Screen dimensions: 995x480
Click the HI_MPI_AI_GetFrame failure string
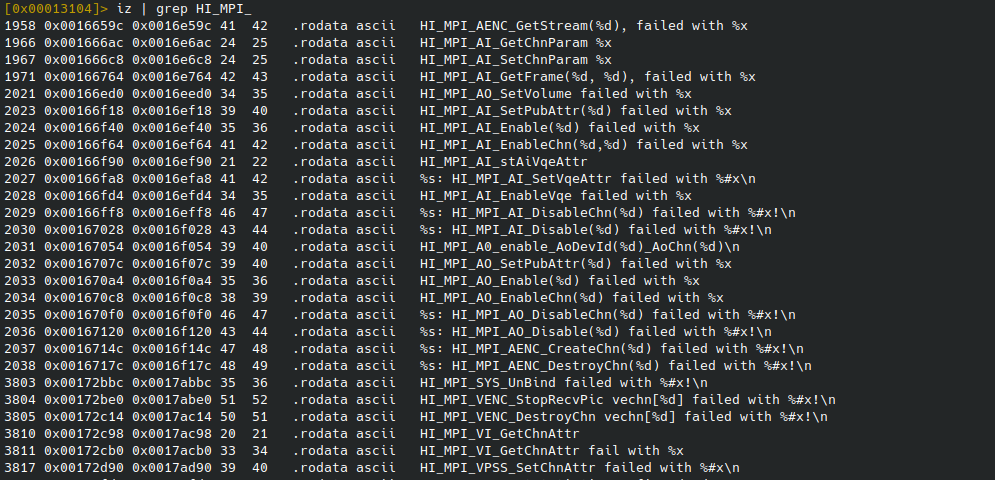coord(587,76)
